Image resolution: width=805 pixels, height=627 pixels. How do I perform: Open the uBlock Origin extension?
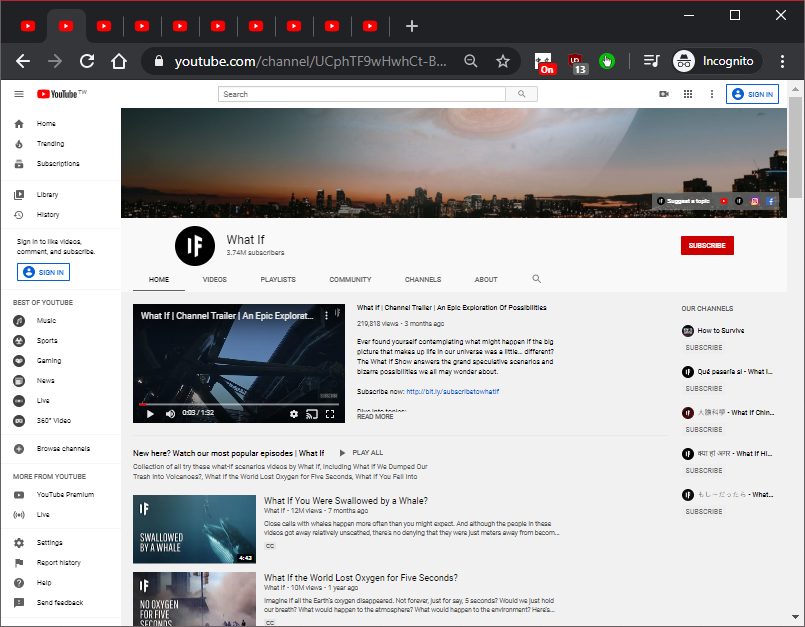577,63
